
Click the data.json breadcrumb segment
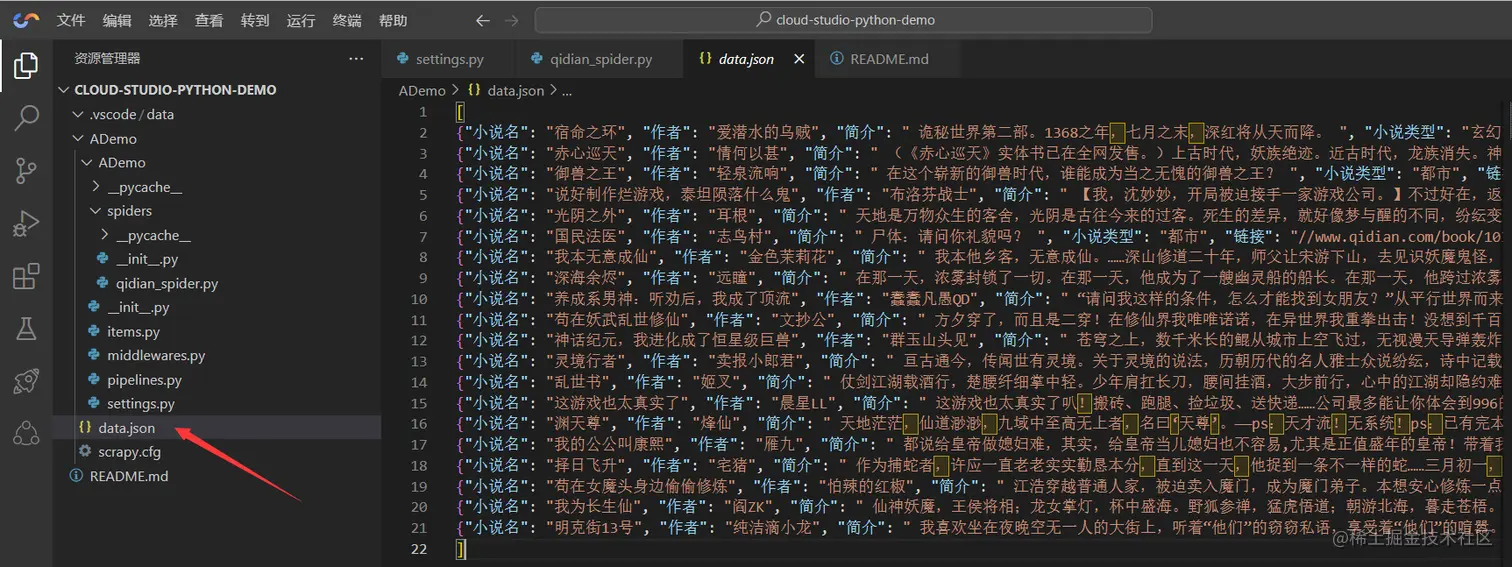point(506,90)
